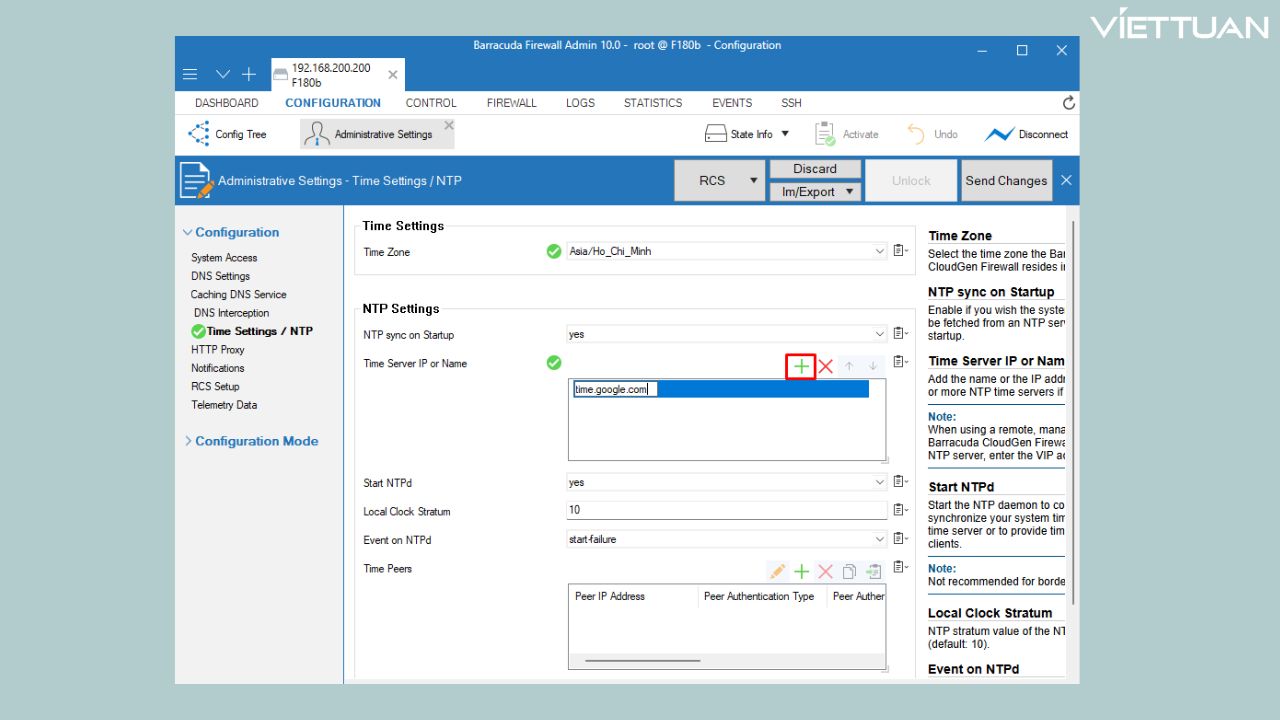Click the Time Peers edit pencil icon

pos(777,572)
